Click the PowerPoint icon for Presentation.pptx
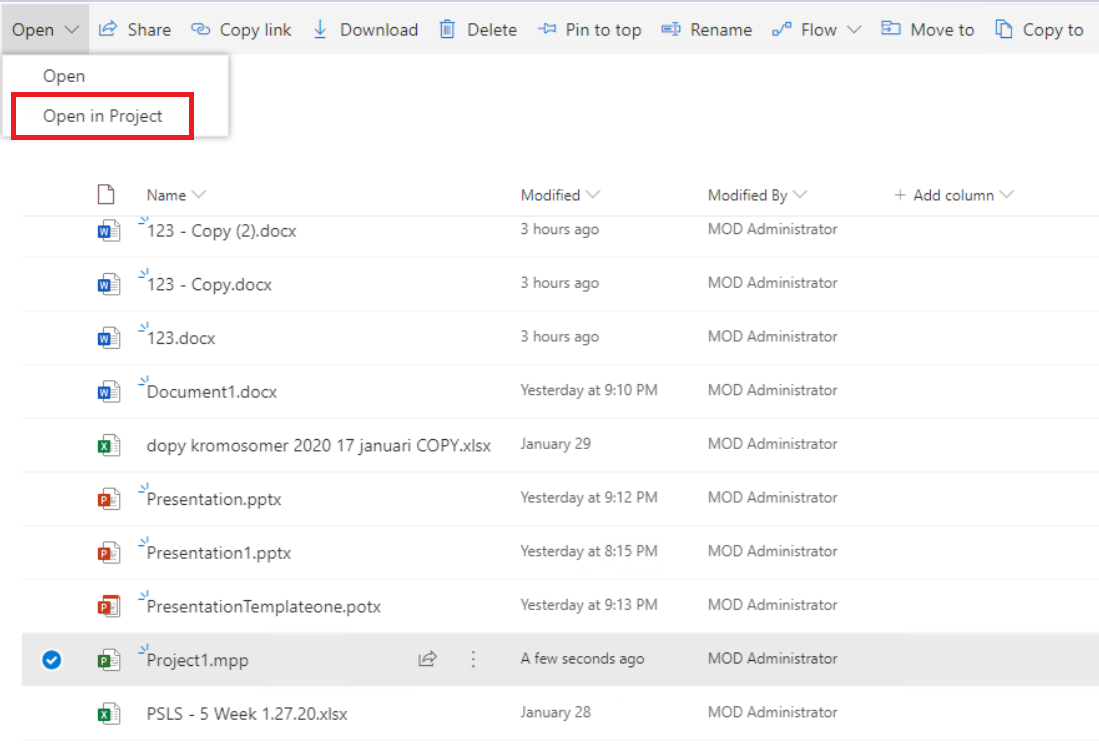Screen dimensions: 1099x750 coord(109,498)
